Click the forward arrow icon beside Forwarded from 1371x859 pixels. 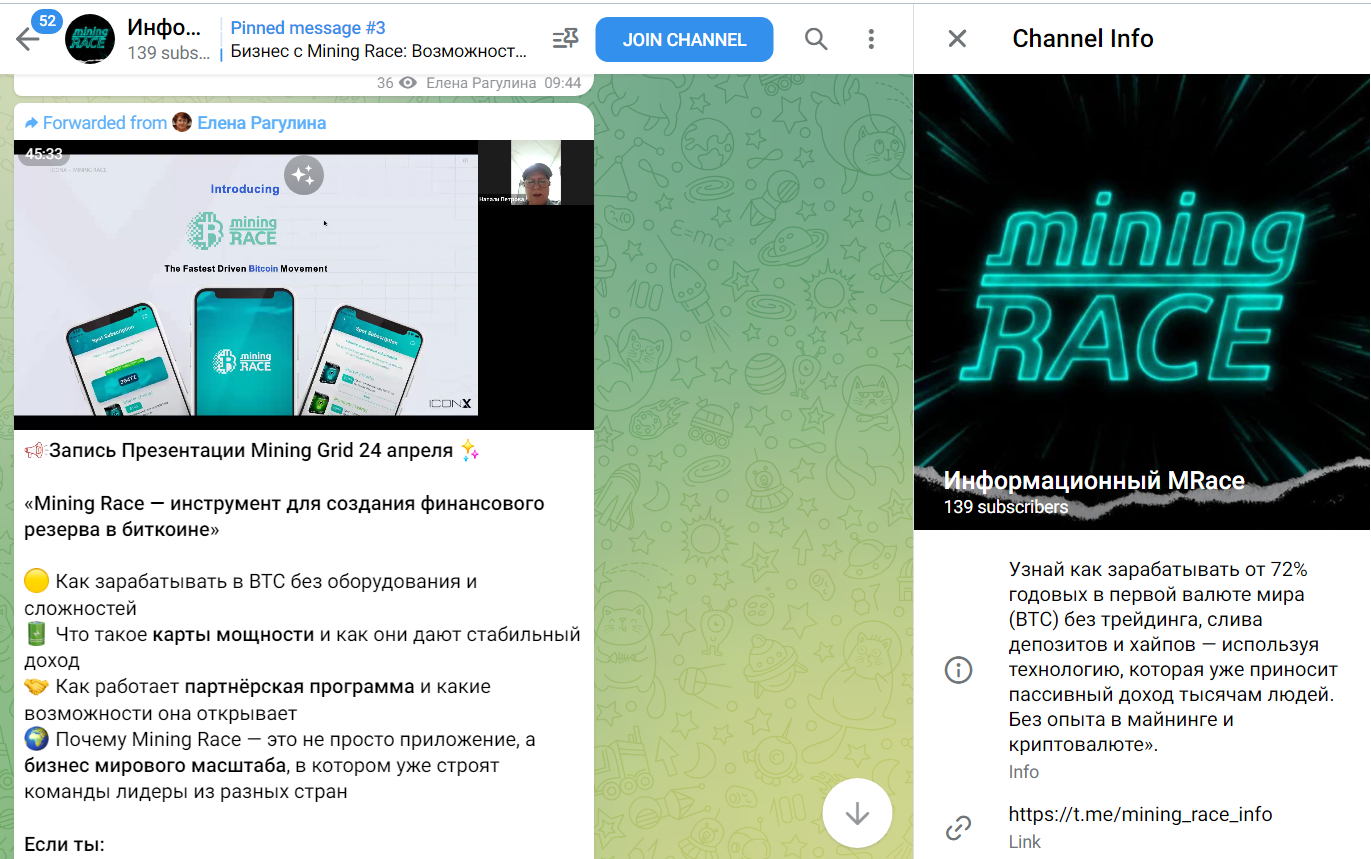[x=31, y=123]
